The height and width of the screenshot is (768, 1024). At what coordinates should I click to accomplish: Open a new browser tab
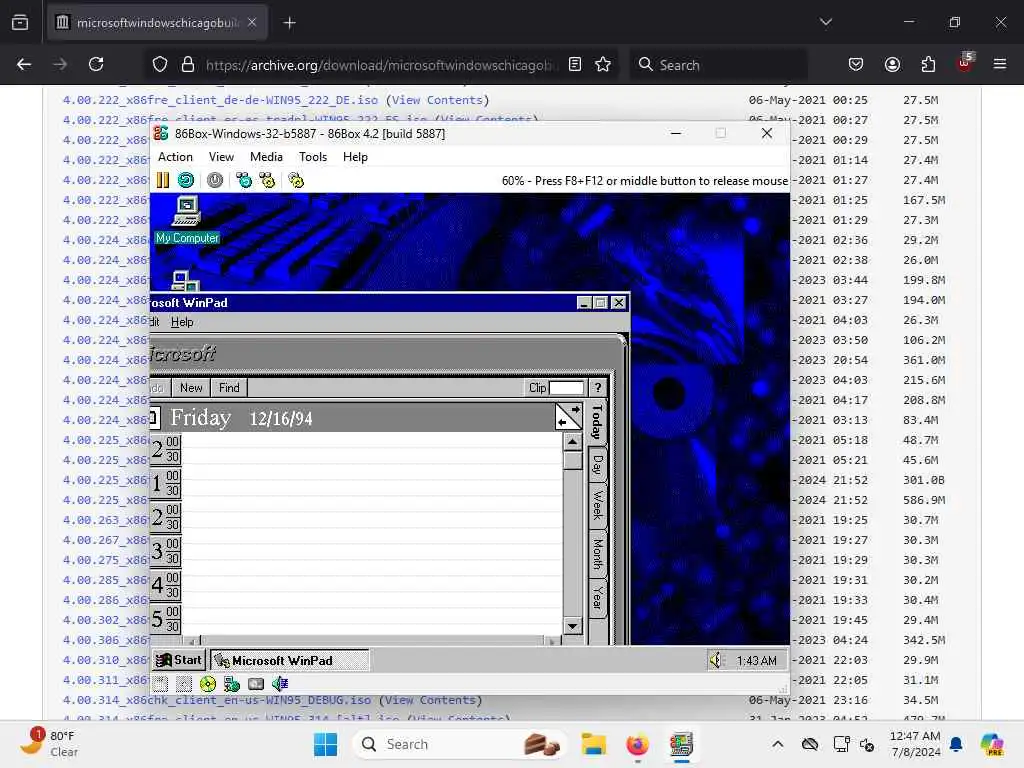[289, 23]
